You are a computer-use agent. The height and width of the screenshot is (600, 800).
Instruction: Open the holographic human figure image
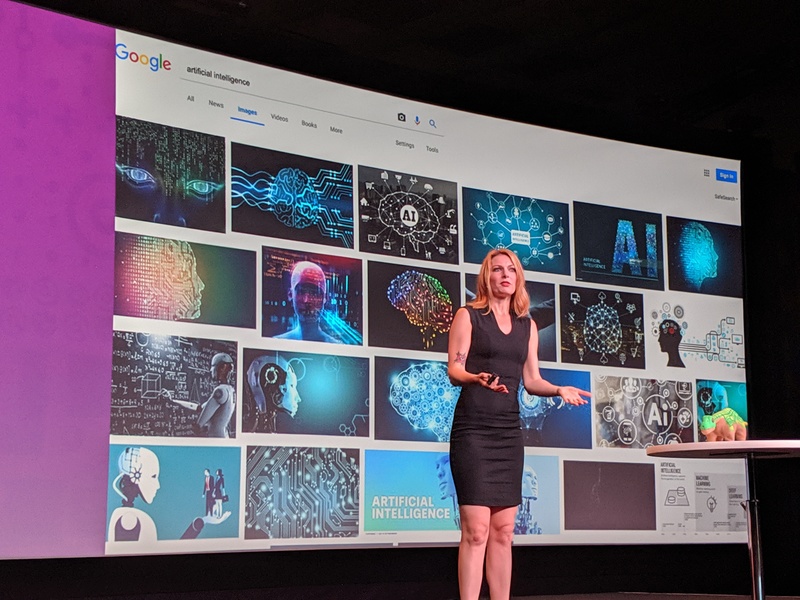[x=312, y=296]
